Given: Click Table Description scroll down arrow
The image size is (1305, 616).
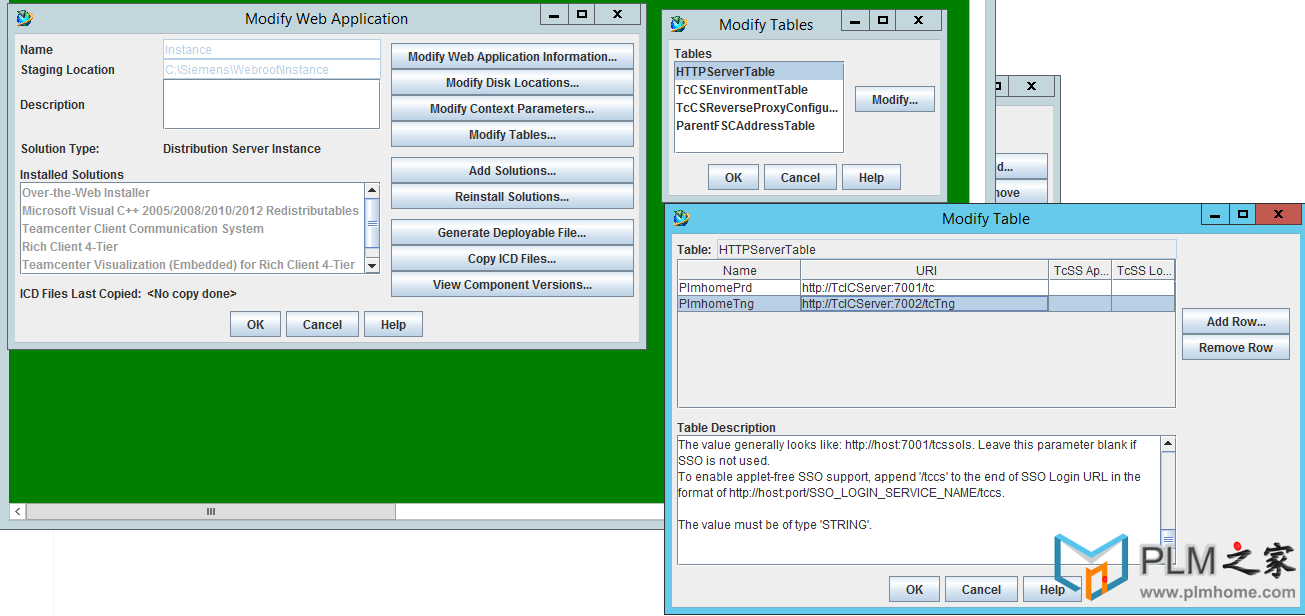Looking at the screenshot, I should pos(1168,557).
